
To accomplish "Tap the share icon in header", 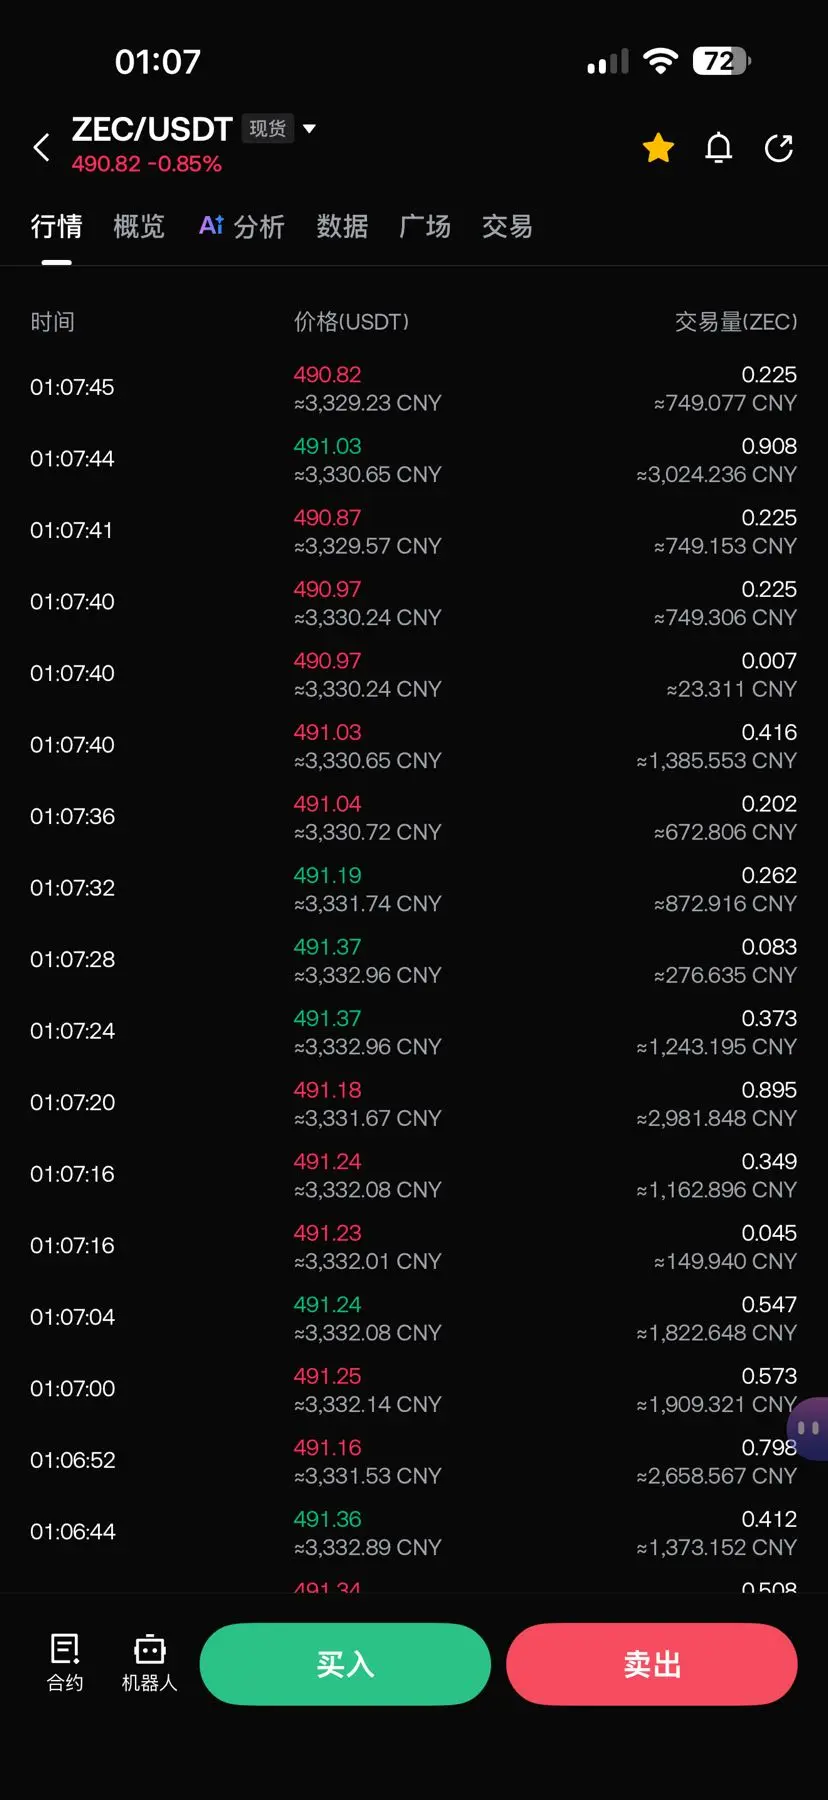I will pyautogui.click(x=779, y=148).
